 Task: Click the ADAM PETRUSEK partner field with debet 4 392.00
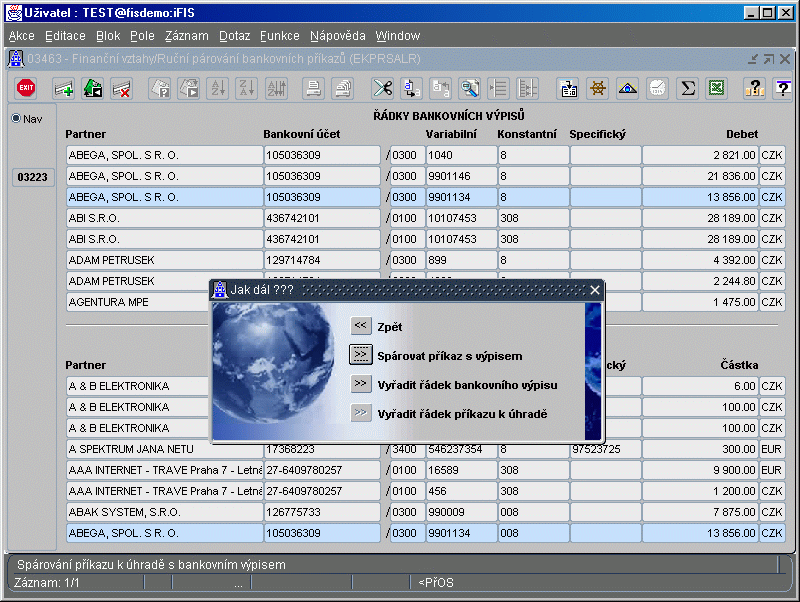coord(162,260)
